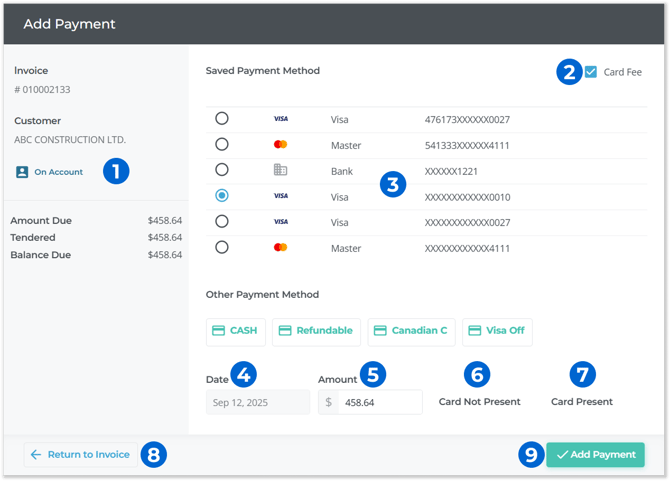Click the left arrow icon on Return to Invoice
670x481 pixels.
coord(36,455)
